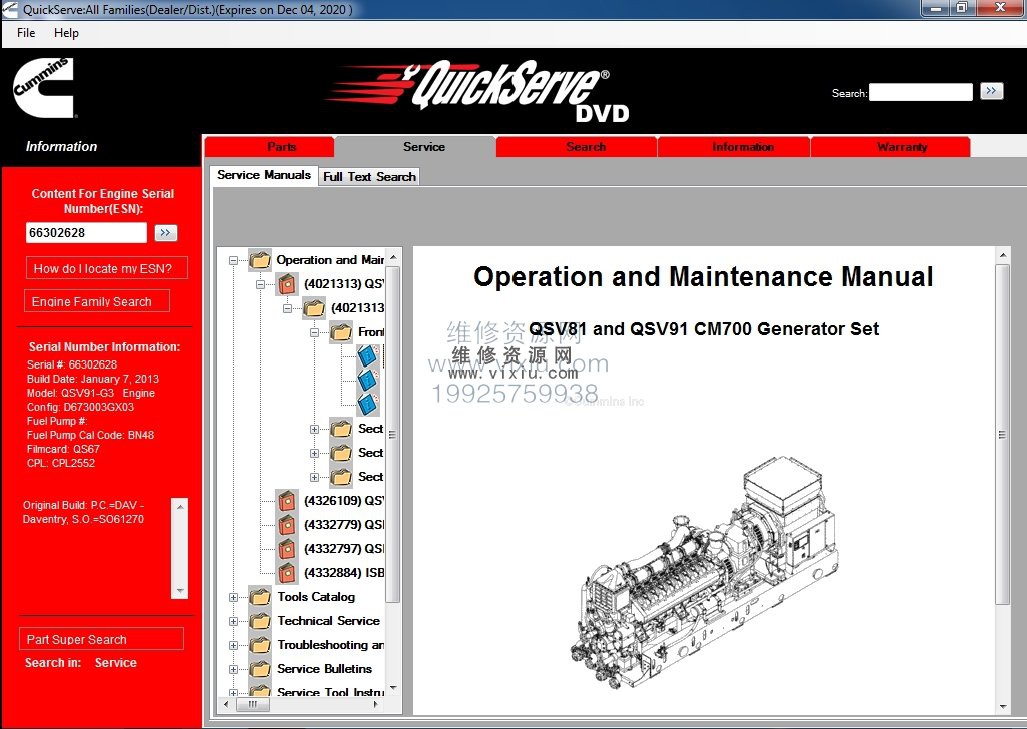Click the Service Bulletins folder icon
Image resolution: width=1027 pixels, height=729 pixels.
[x=260, y=669]
